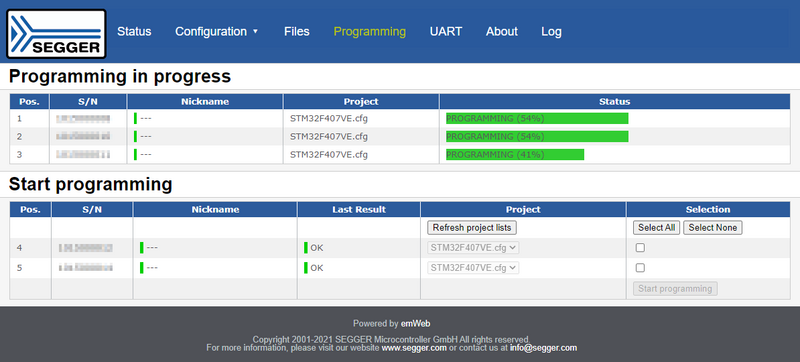Image resolution: width=800 pixels, height=362 pixels.
Task: Click Refresh project lists button
Action: click(472, 228)
